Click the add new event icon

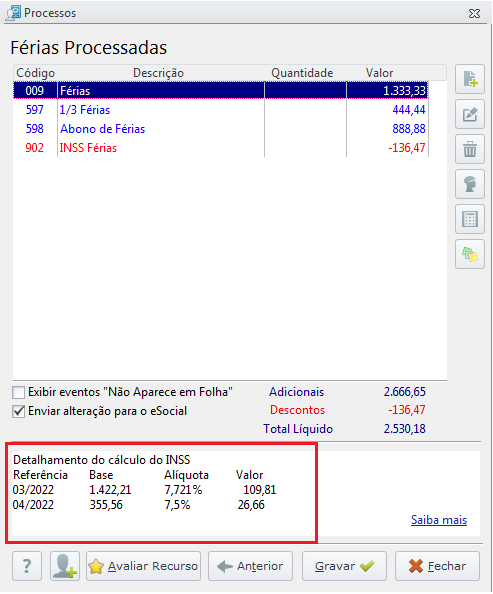point(470,79)
